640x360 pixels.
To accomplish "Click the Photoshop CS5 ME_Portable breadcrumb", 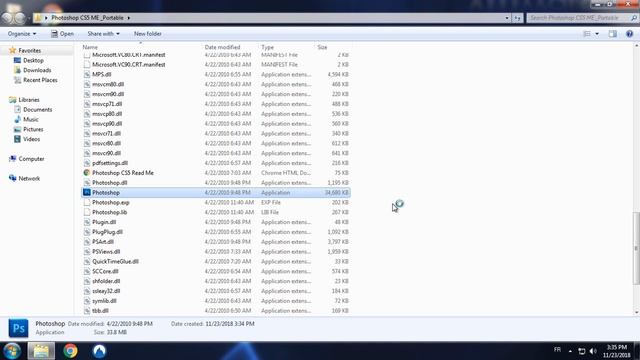I will 87,18.
